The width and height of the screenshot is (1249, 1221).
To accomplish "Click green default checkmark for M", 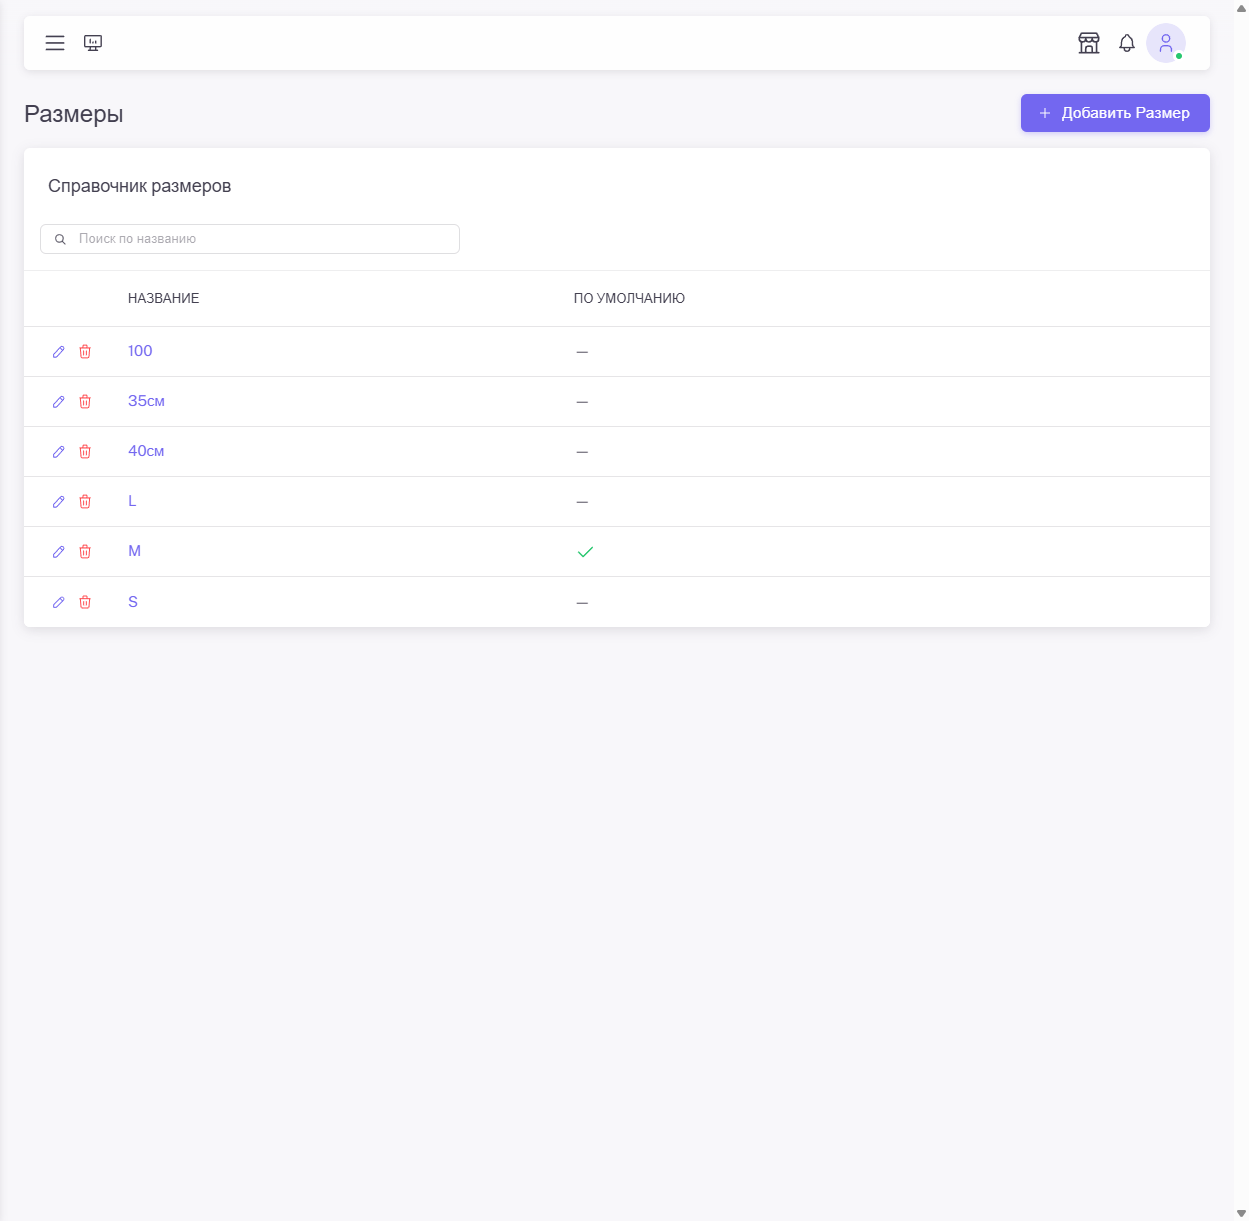I will coord(585,552).
